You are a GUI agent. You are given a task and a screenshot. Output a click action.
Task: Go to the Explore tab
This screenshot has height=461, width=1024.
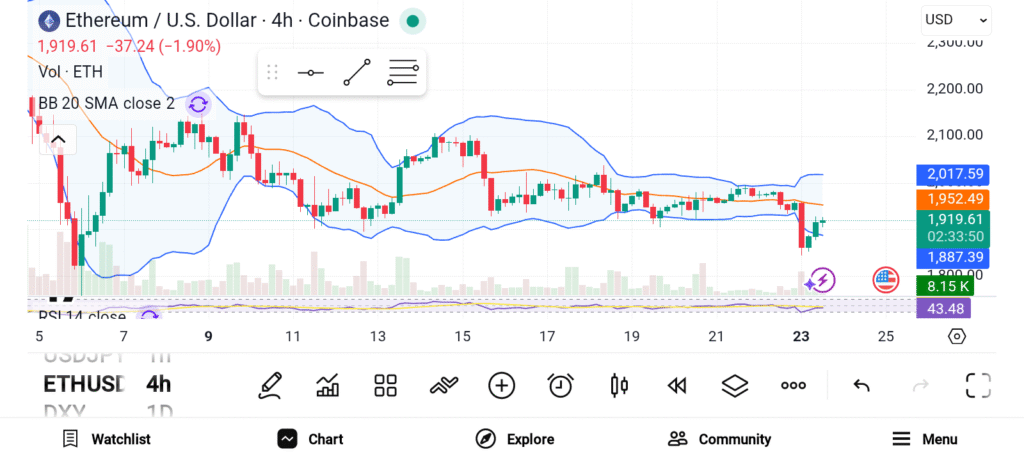click(515, 439)
